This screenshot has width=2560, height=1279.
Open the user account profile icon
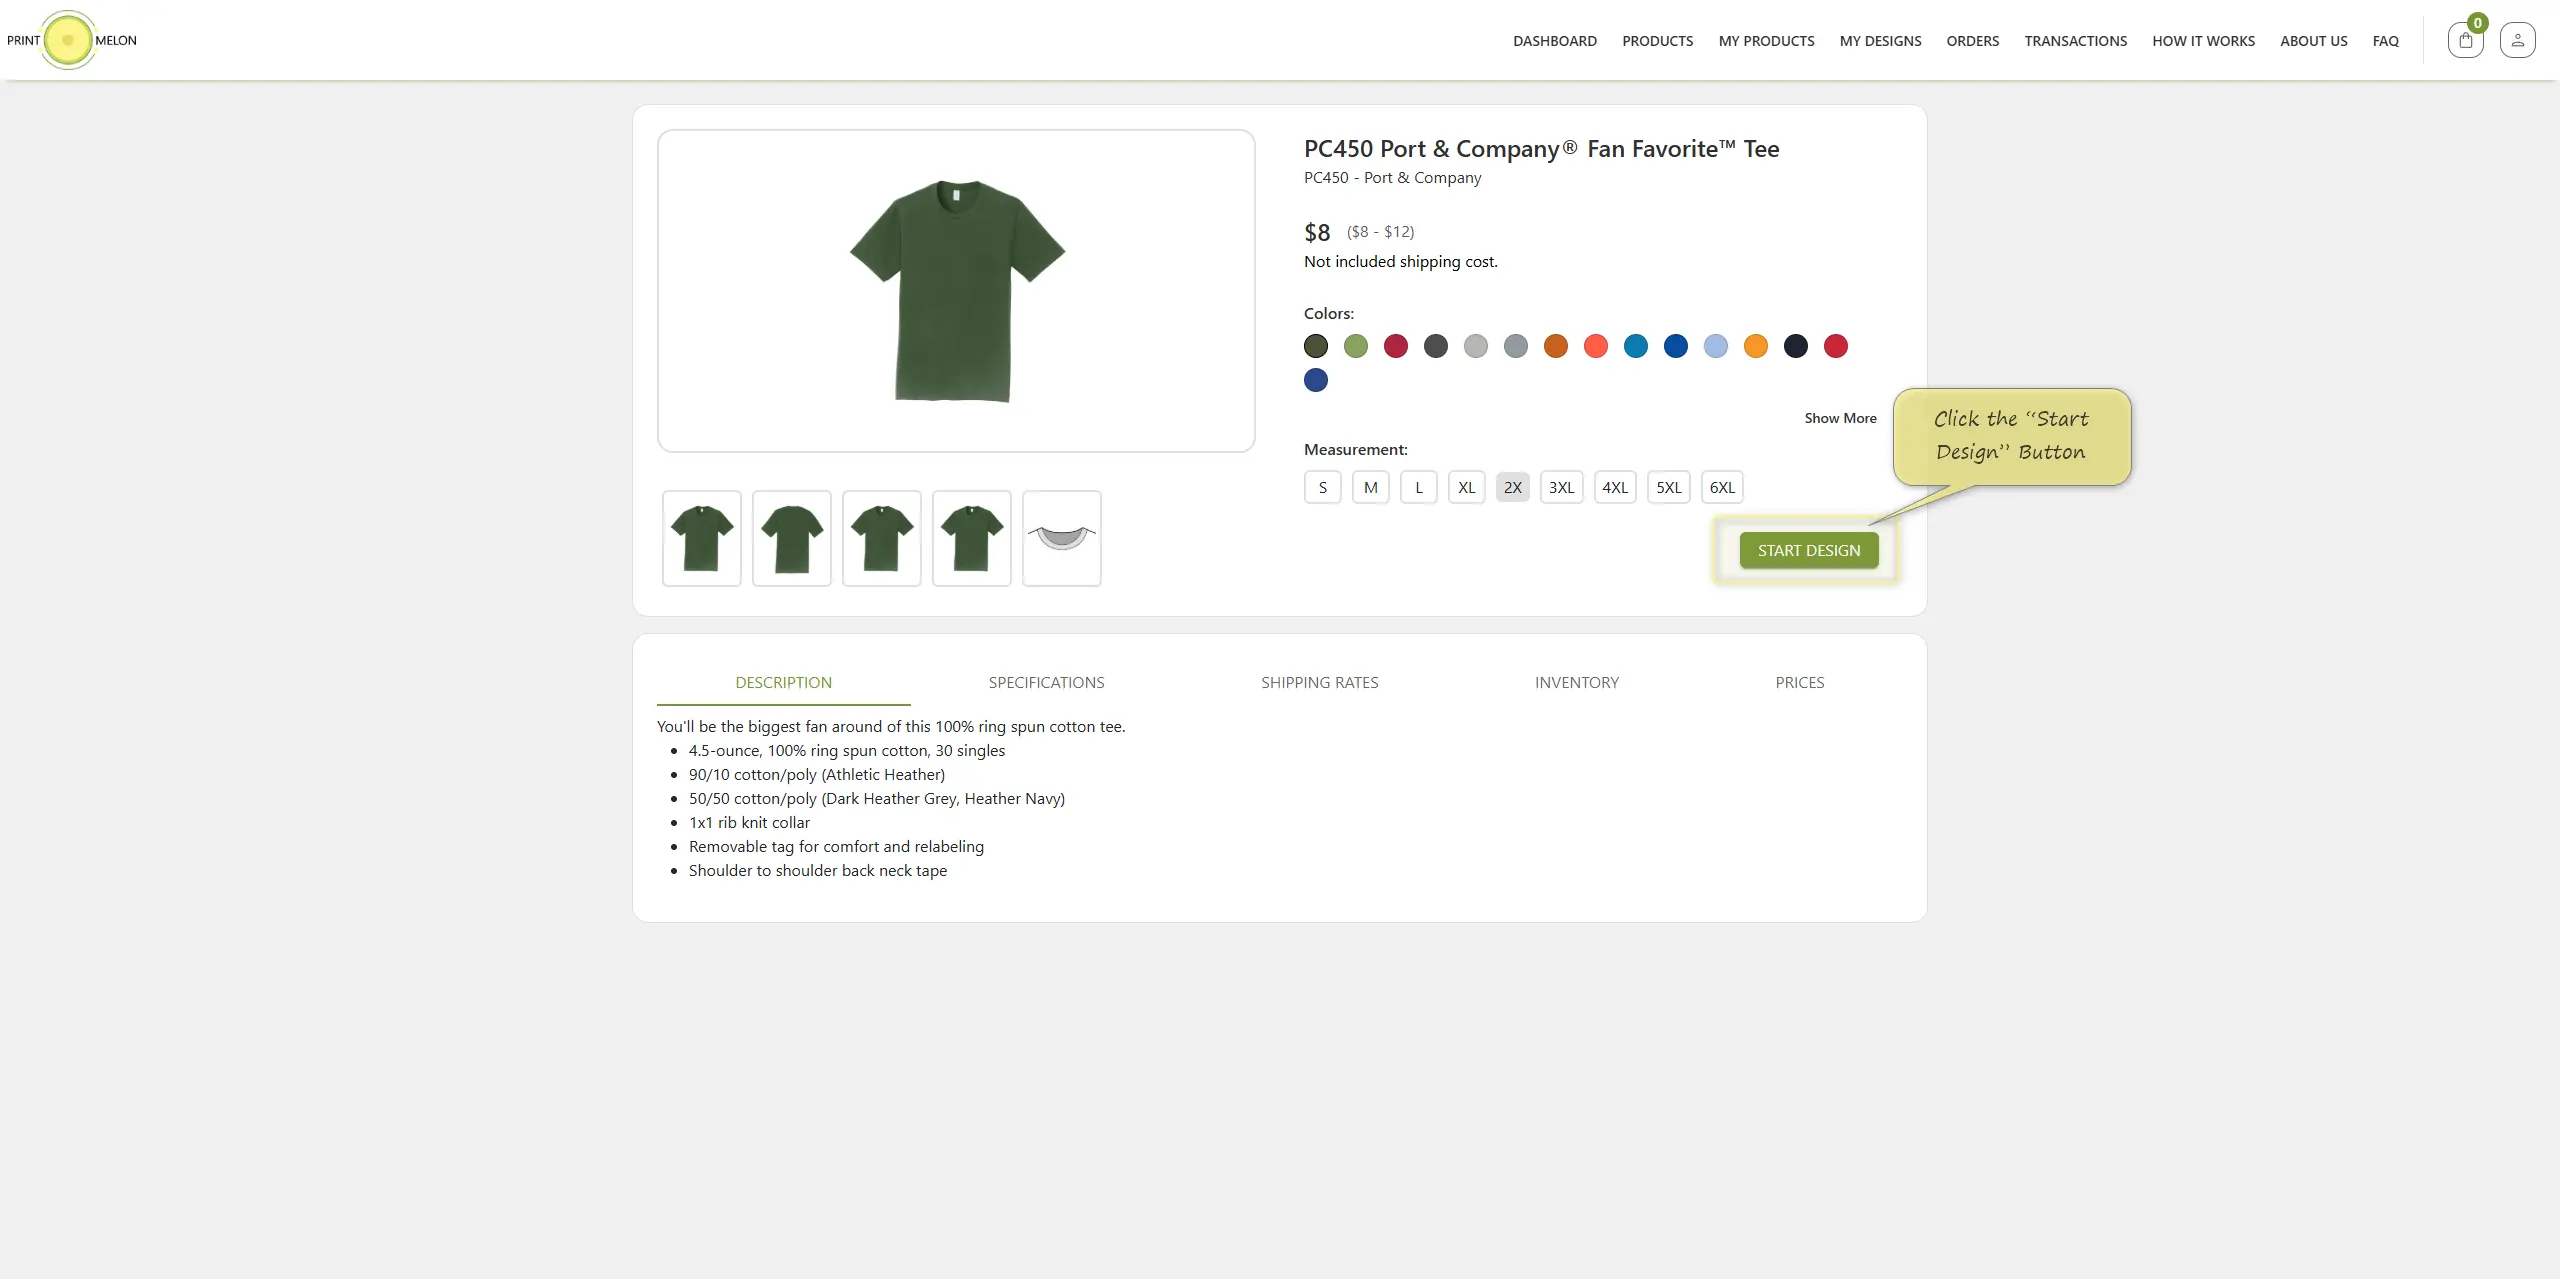point(2517,40)
